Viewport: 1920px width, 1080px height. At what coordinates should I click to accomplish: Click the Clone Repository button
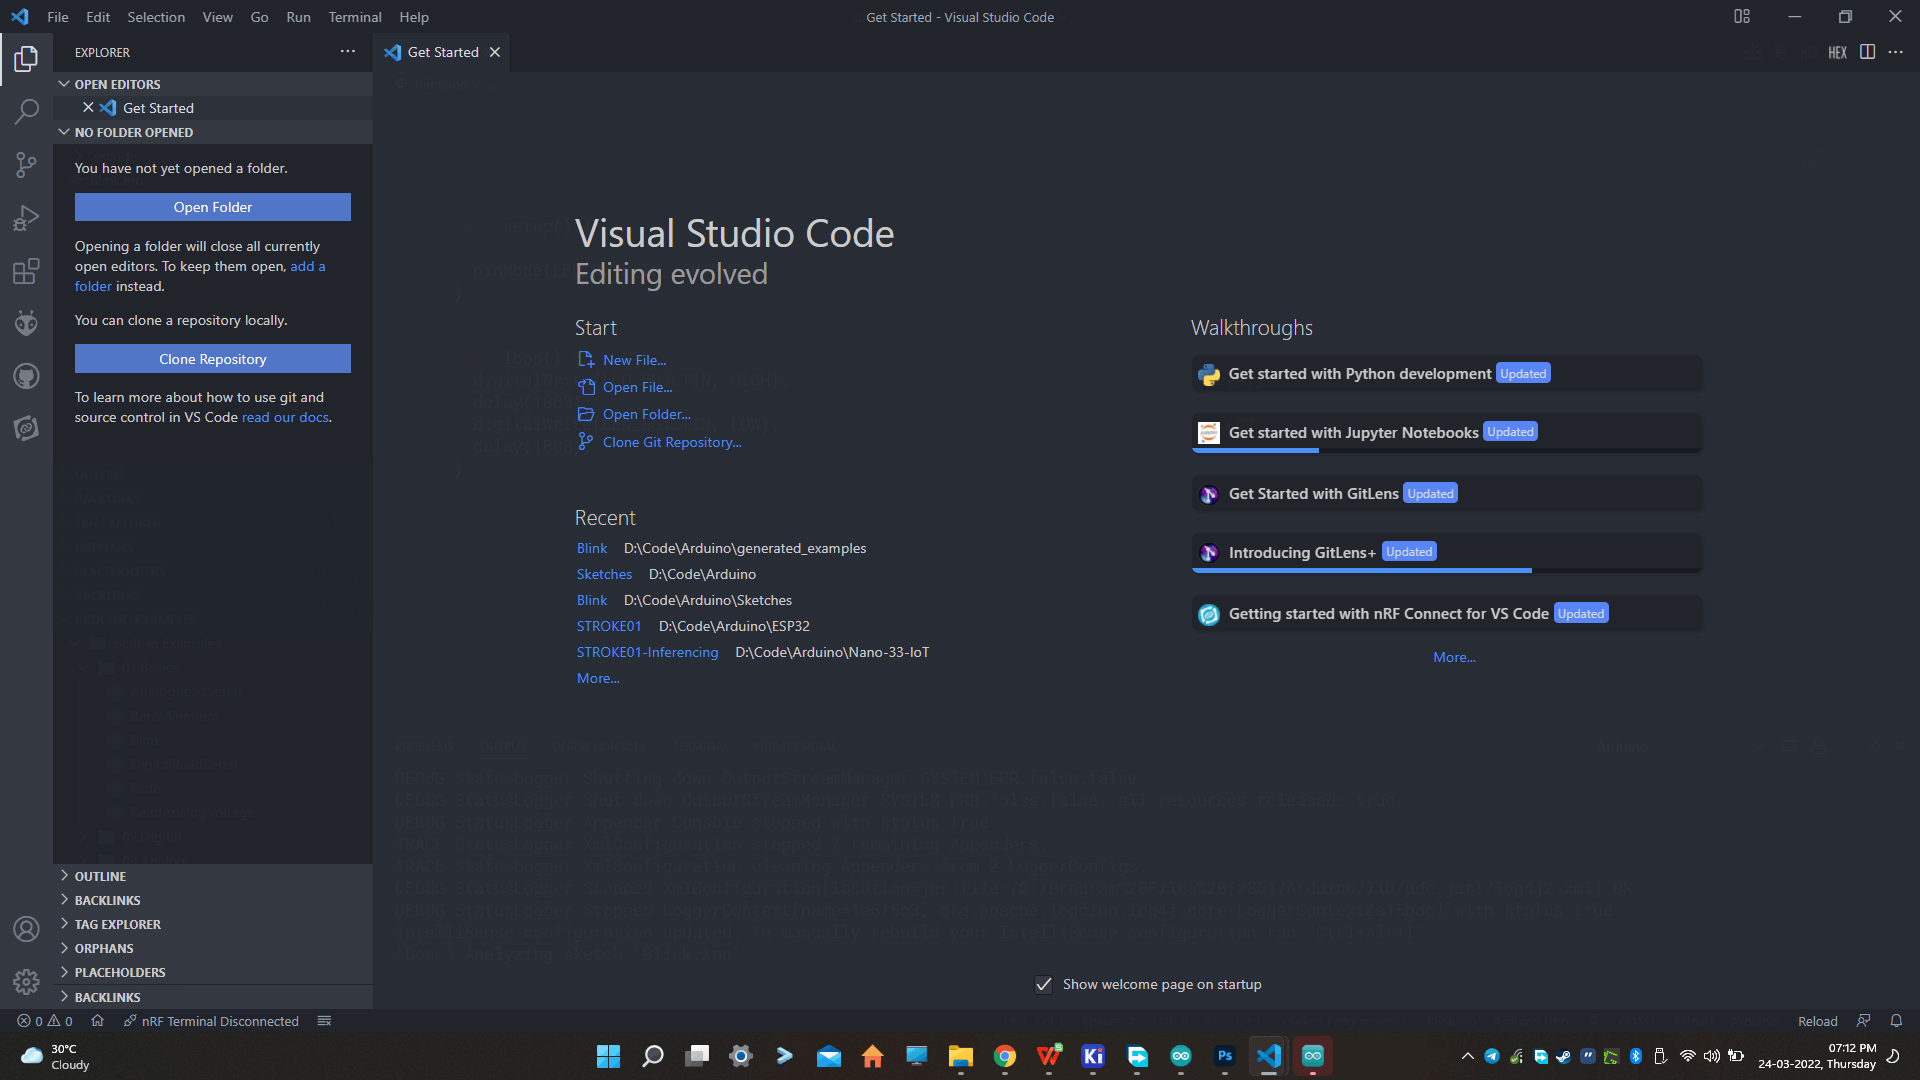tap(213, 359)
